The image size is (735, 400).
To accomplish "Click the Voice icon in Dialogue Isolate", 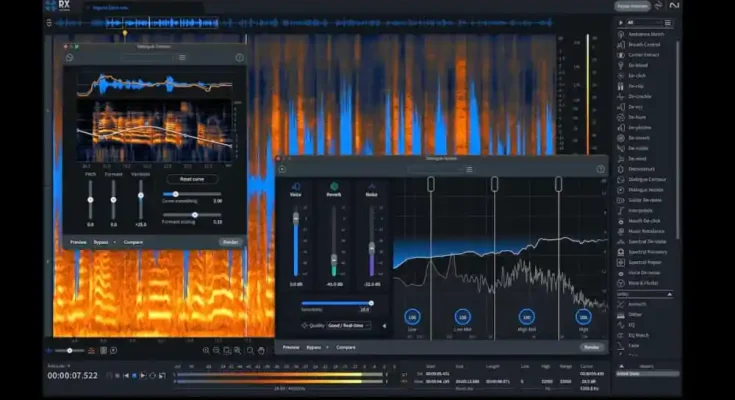I will (x=296, y=186).
